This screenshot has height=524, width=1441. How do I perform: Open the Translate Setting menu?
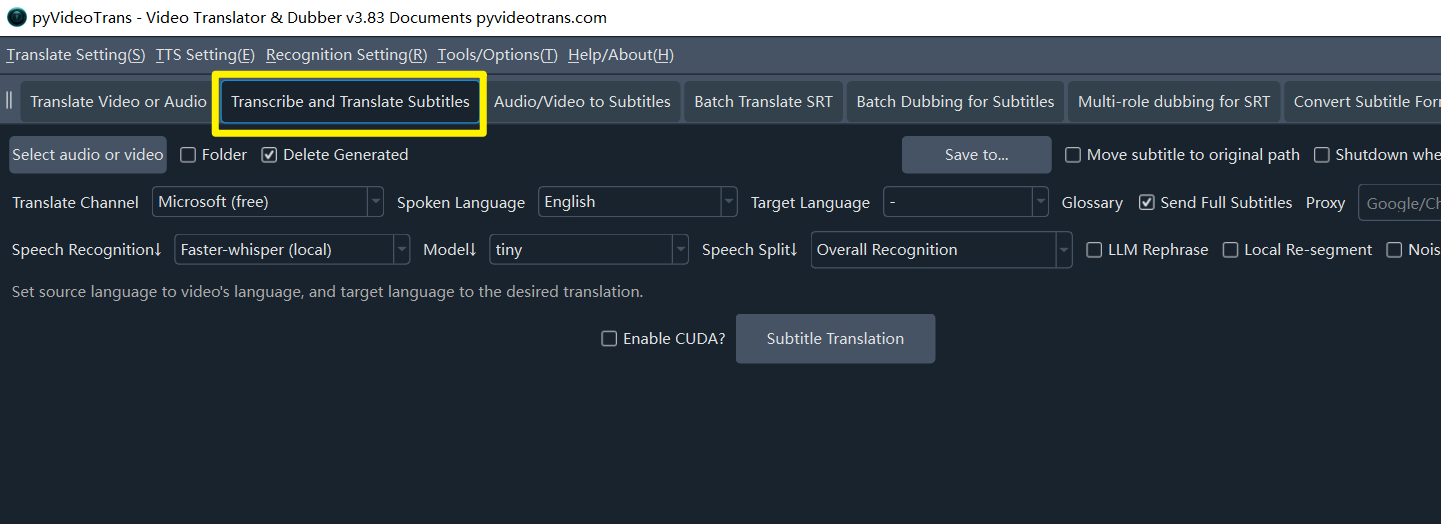pos(75,55)
